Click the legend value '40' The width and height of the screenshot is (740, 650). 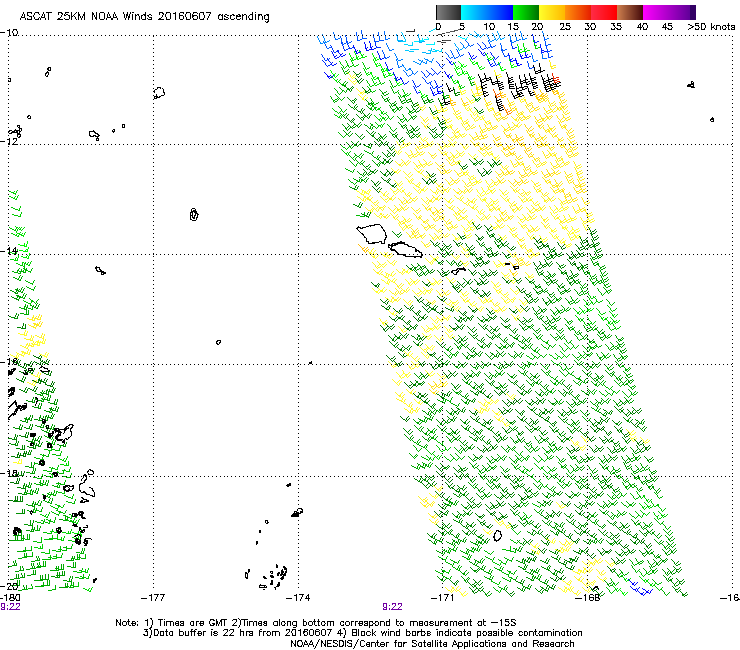[642, 27]
